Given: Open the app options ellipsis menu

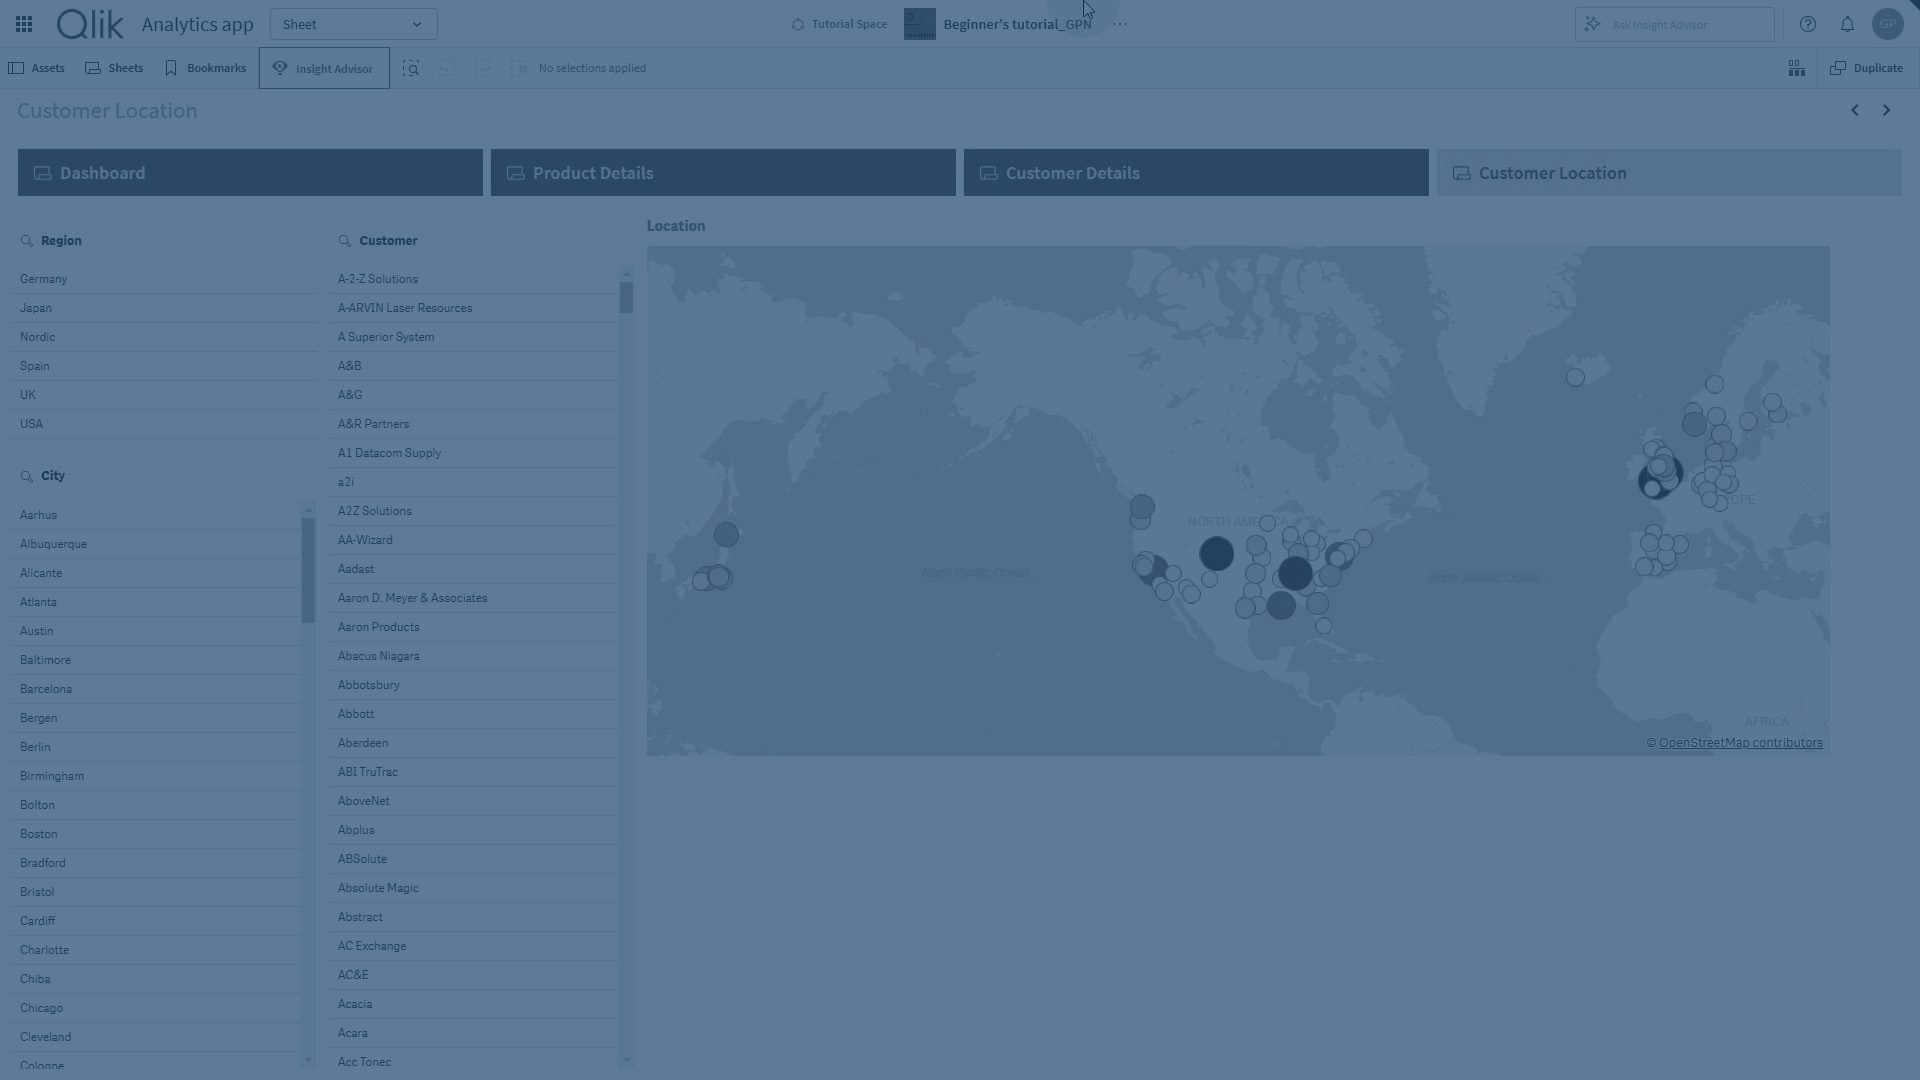Looking at the screenshot, I should (x=1120, y=24).
